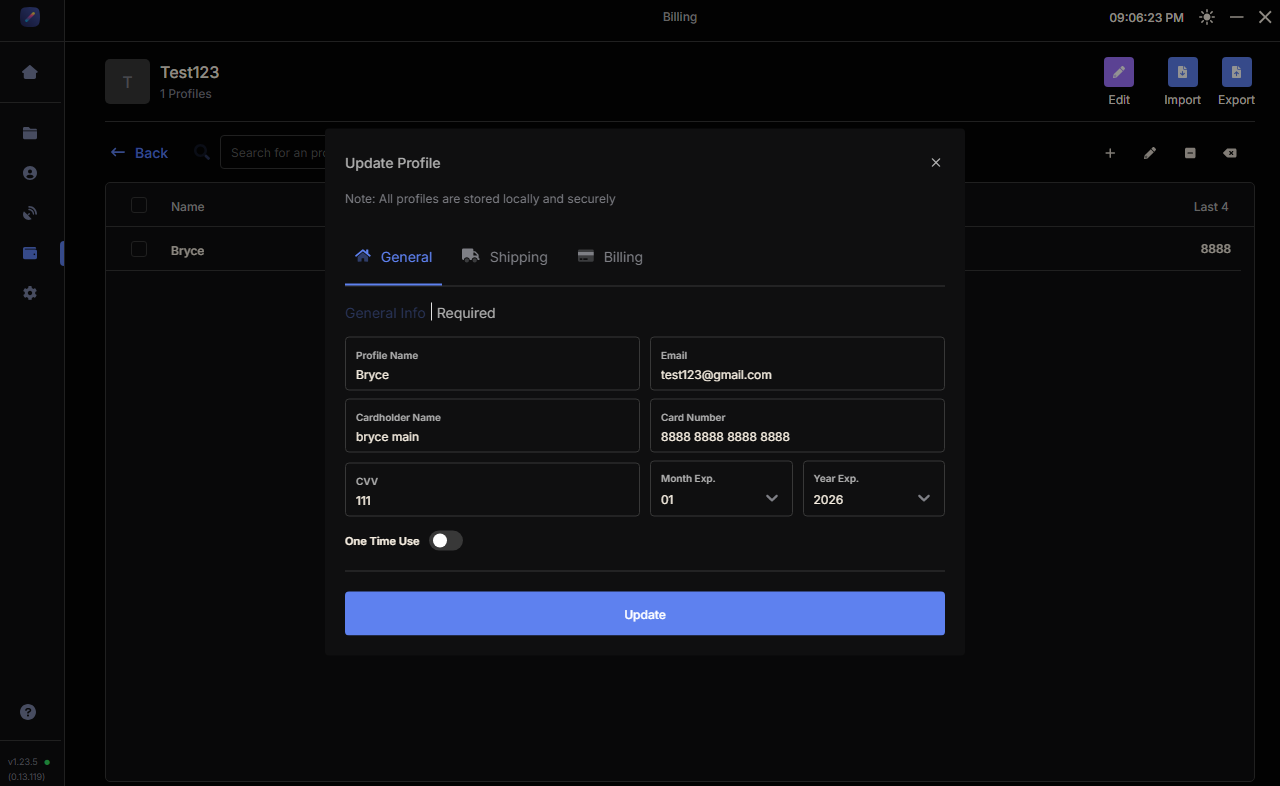Select the Wallet billing icon in sidebar
The height and width of the screenshot is (786, 1280).
coord(30,252)
